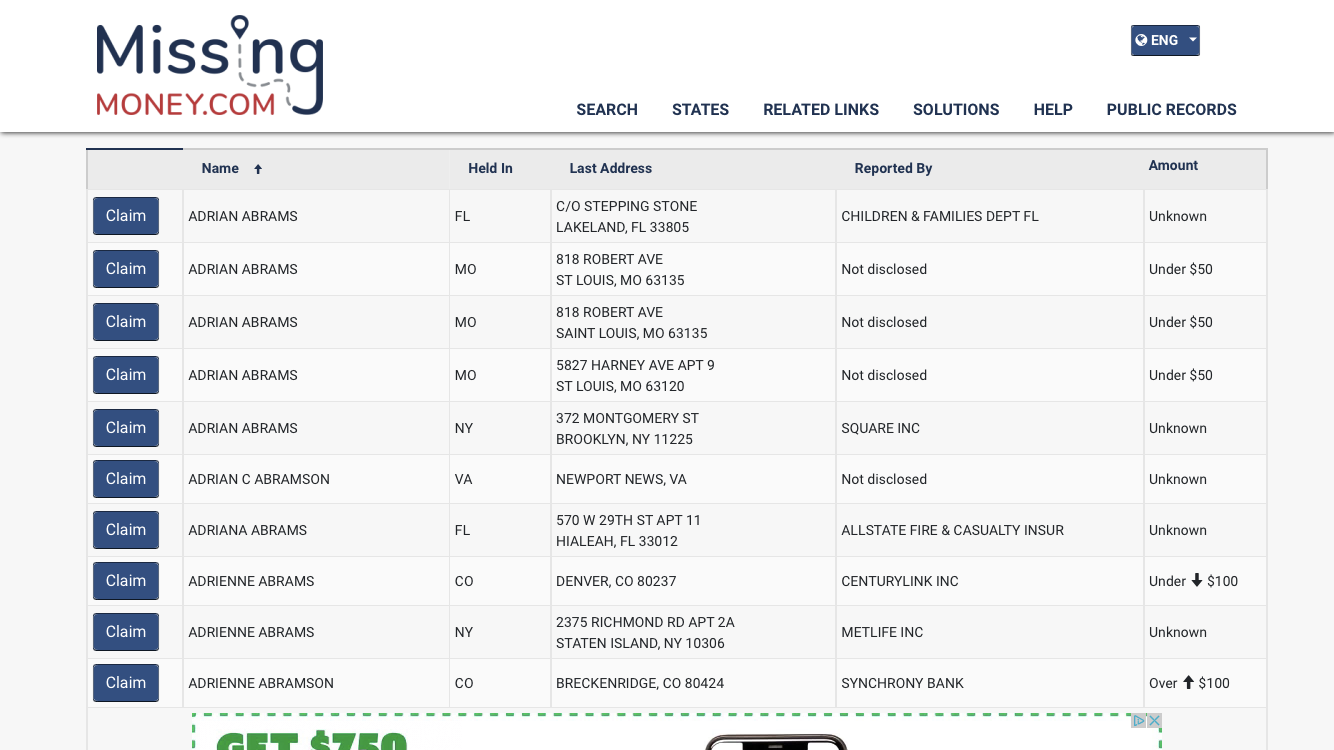Click the 2375 RICHMOND RD APT 2A address

(693, 632)
